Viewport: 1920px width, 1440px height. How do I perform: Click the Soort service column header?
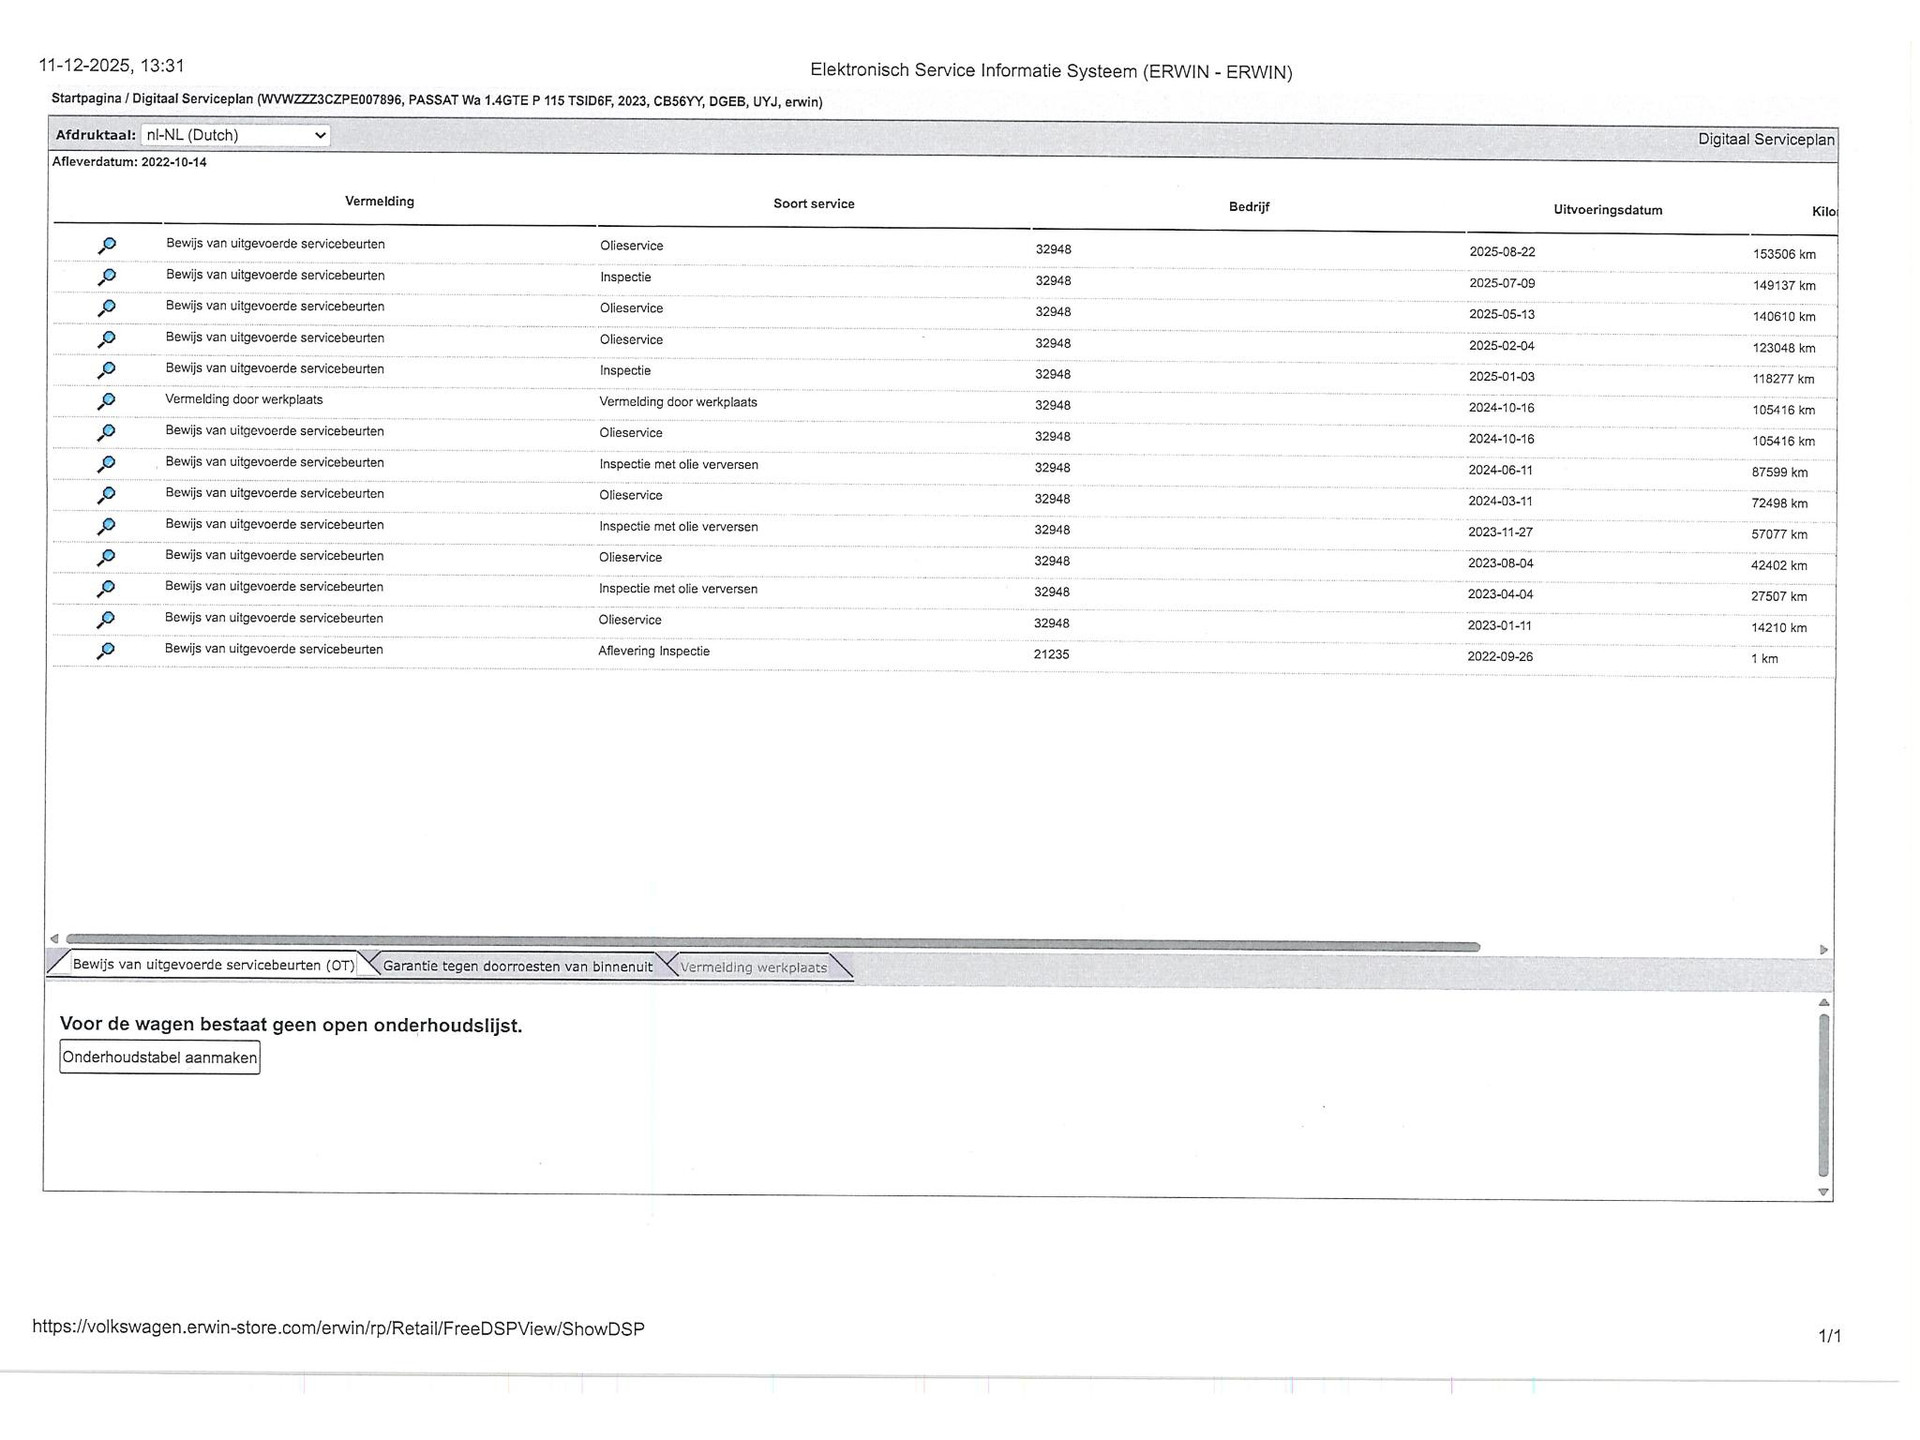point(813,204)
